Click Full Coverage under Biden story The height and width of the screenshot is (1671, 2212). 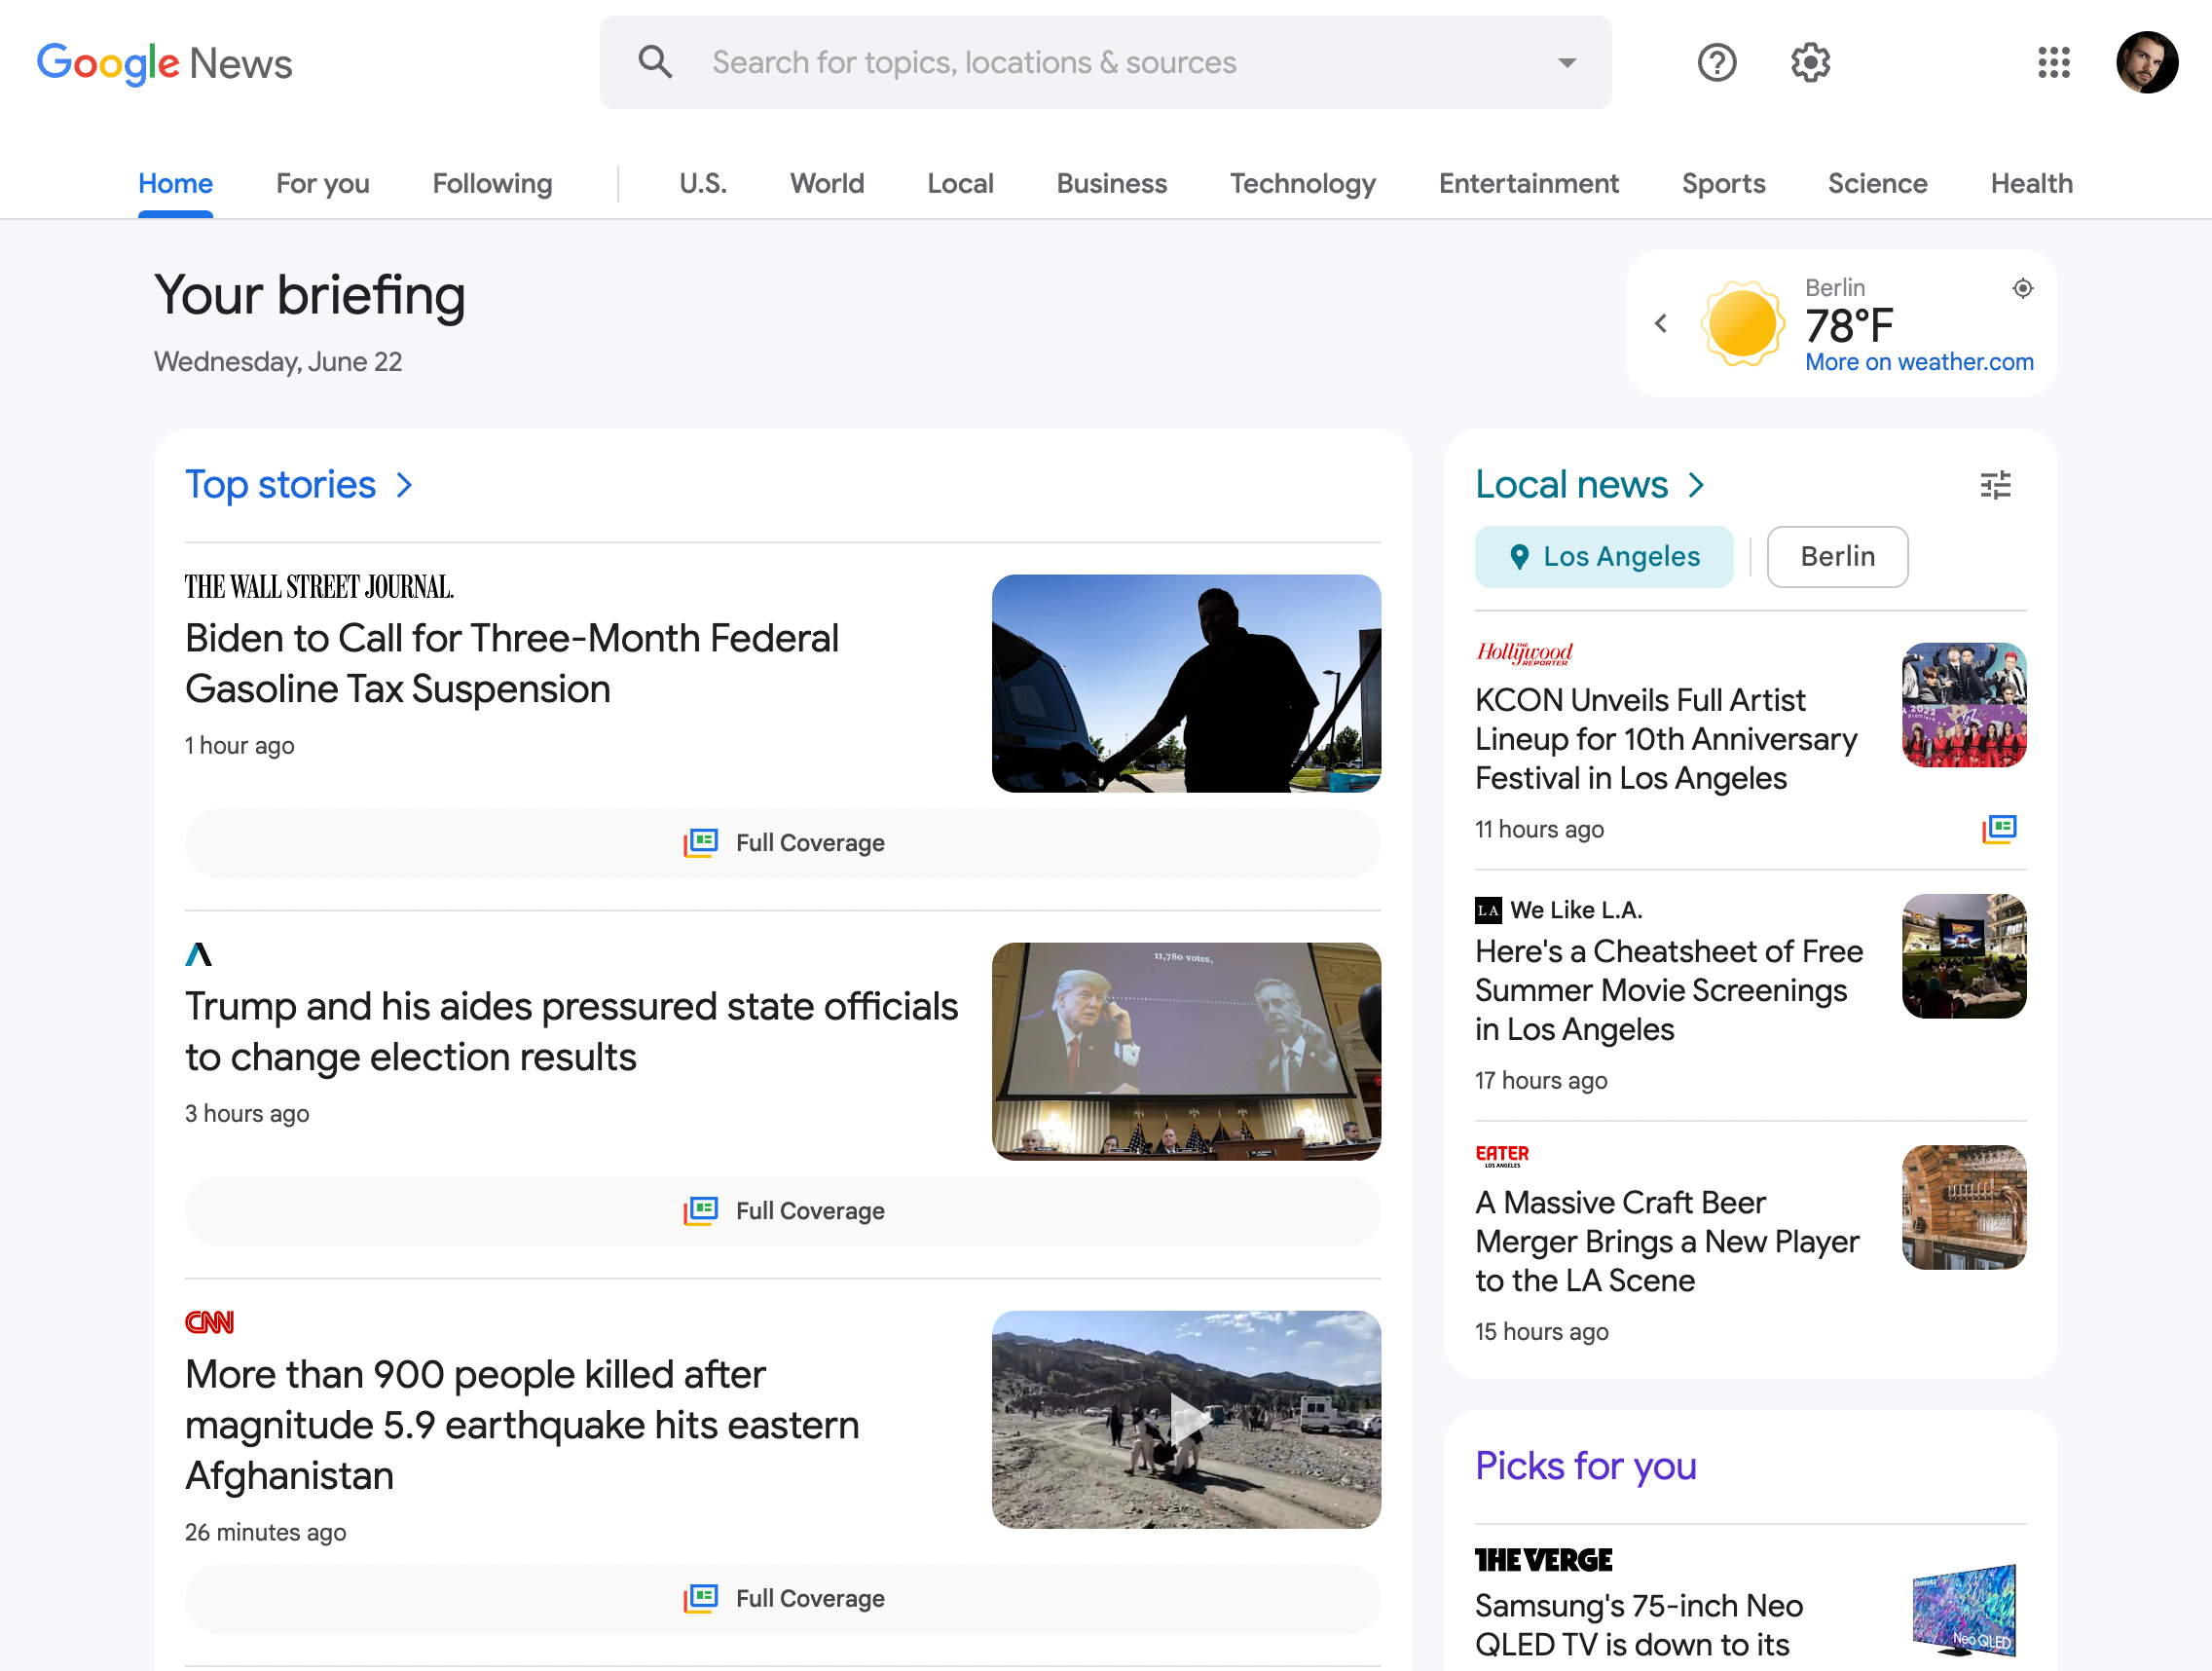pyautogui.click(x=783, y=843)
